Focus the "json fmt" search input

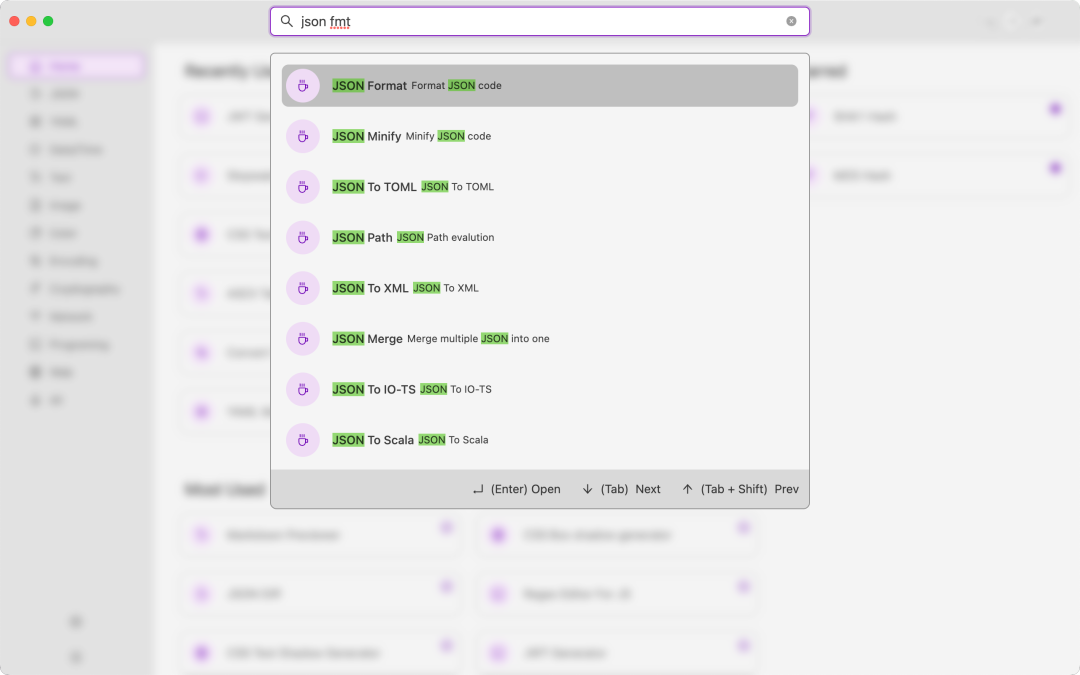(540, 21)
